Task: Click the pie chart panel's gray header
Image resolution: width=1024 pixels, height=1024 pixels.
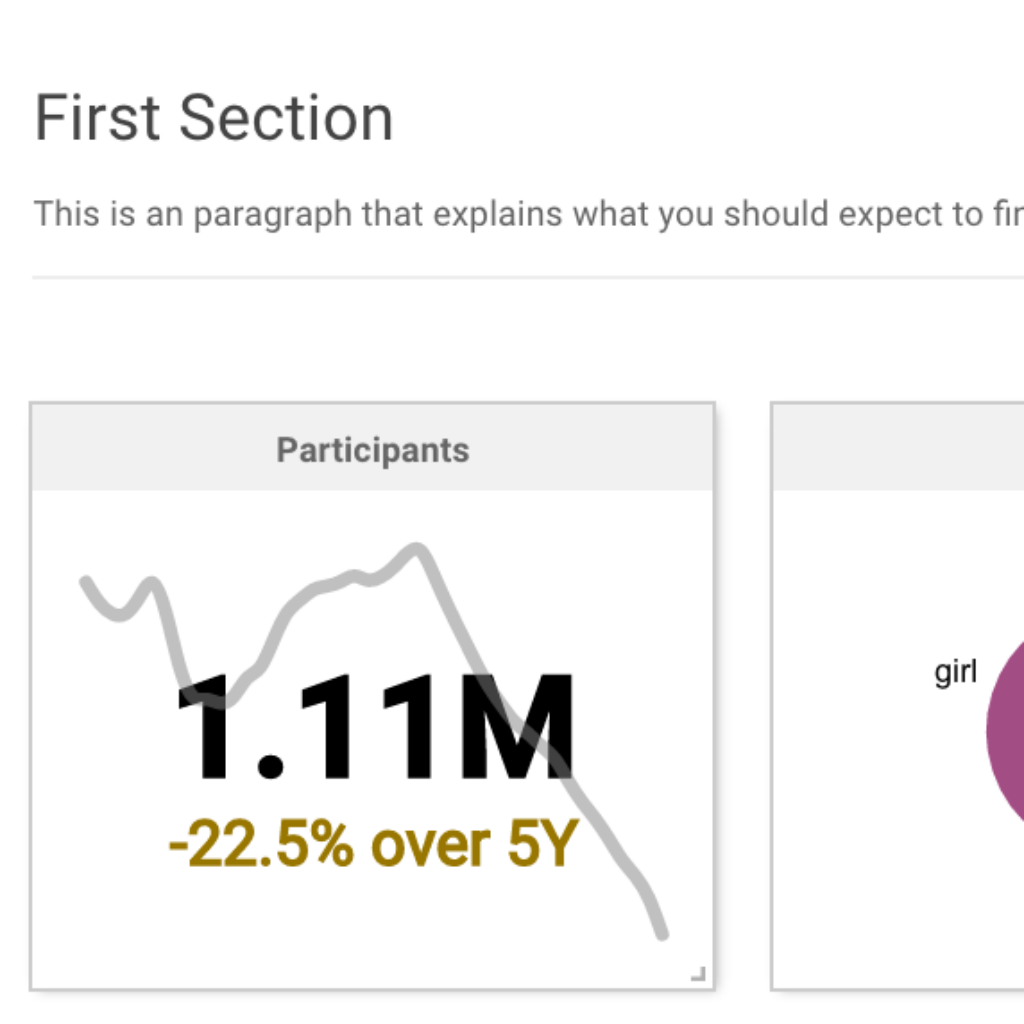Action: 900,448
